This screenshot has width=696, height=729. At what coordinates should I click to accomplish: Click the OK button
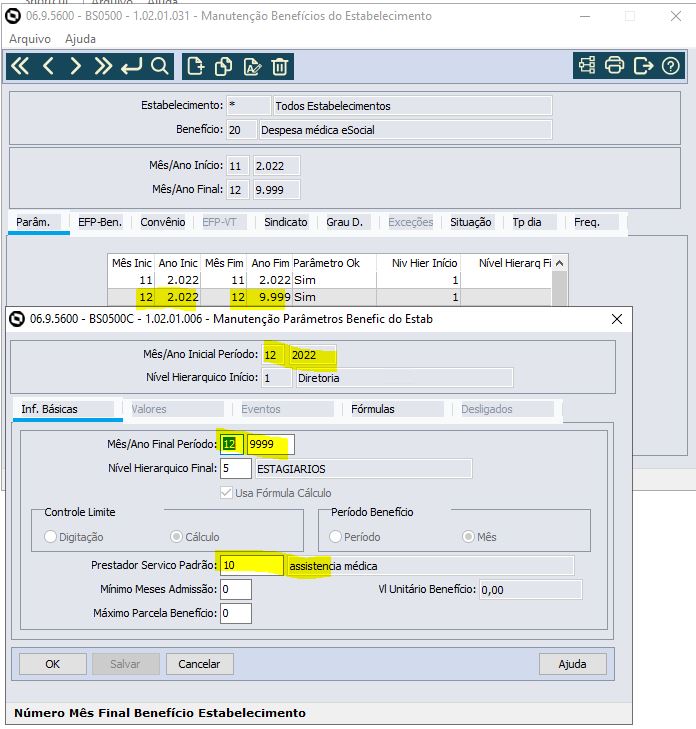coord(53,664)
